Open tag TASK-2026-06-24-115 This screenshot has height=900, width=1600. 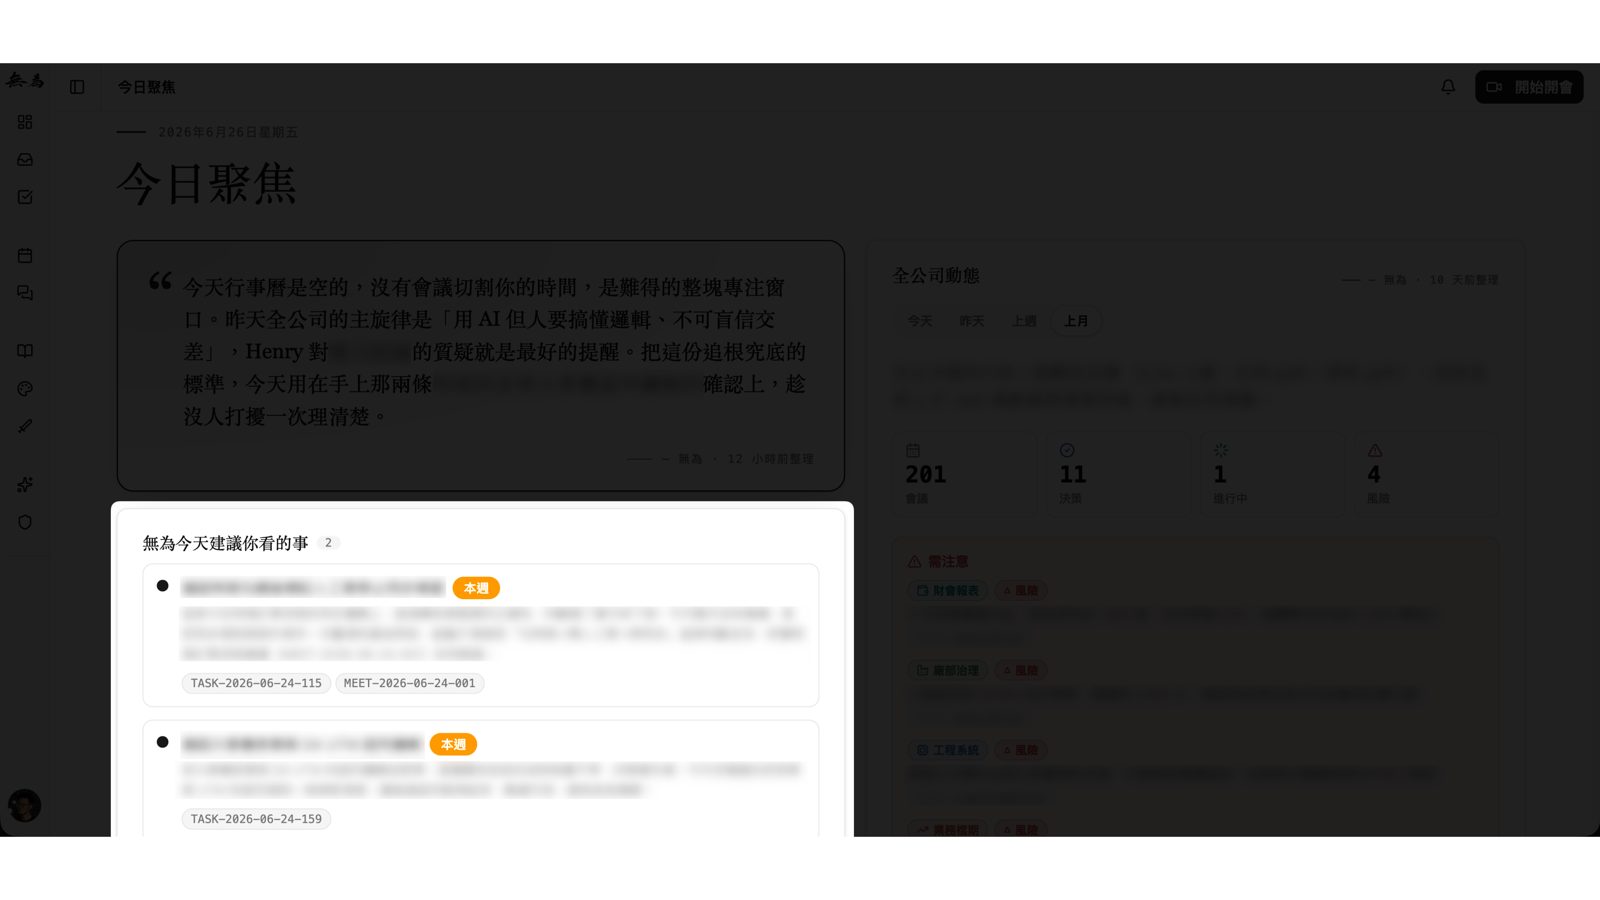point(256,683)
